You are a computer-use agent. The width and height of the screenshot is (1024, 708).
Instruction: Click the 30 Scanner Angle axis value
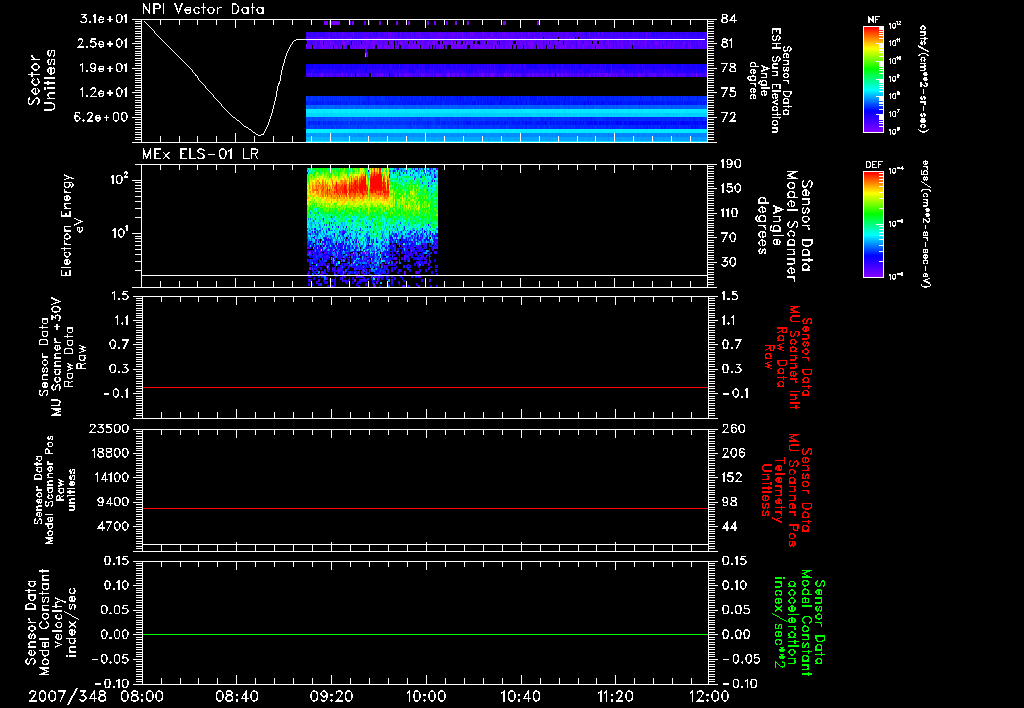[x=728, y=263]
